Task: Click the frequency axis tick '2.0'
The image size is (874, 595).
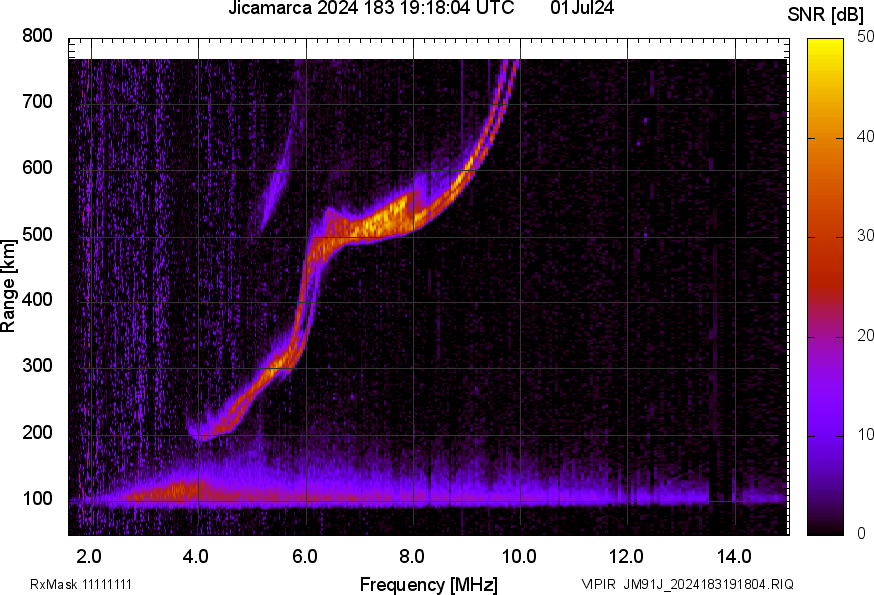Action: (89, 557)
